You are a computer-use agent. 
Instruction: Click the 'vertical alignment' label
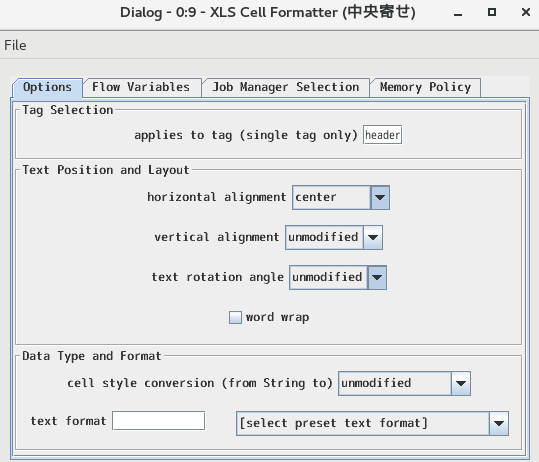click(217, 237)
